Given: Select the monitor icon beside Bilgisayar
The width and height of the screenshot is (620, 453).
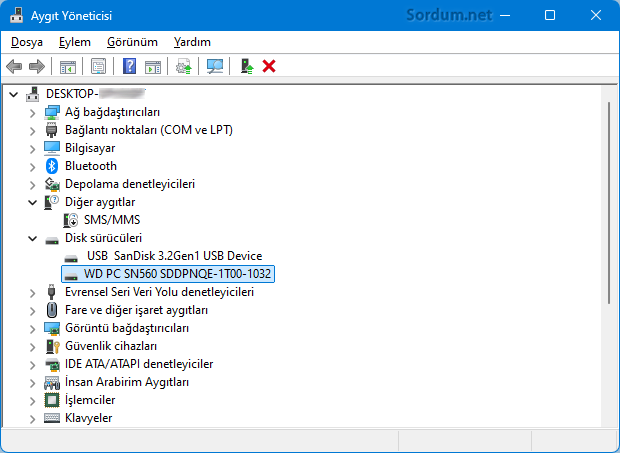Looking at the screenshot, I should [52, 148].
